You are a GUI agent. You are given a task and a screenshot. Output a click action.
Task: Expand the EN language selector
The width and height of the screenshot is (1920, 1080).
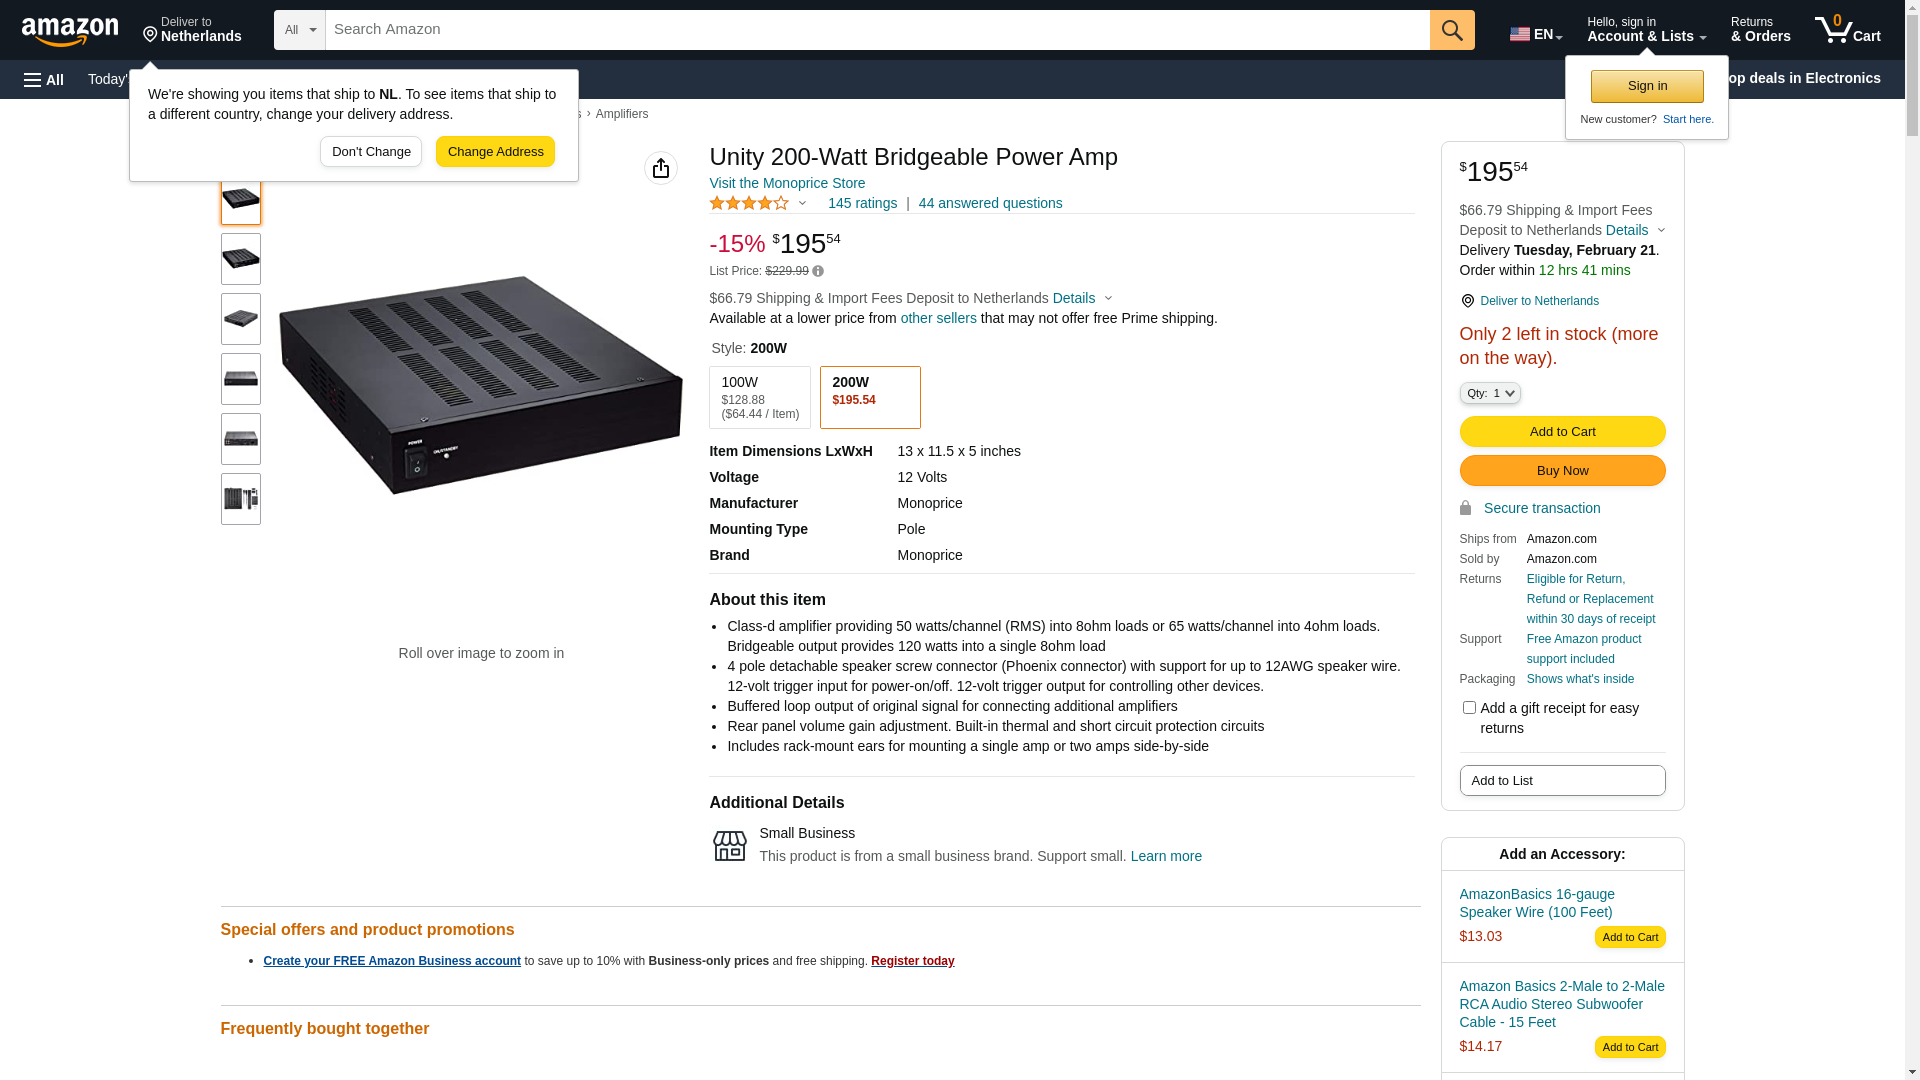point(1535,34)
